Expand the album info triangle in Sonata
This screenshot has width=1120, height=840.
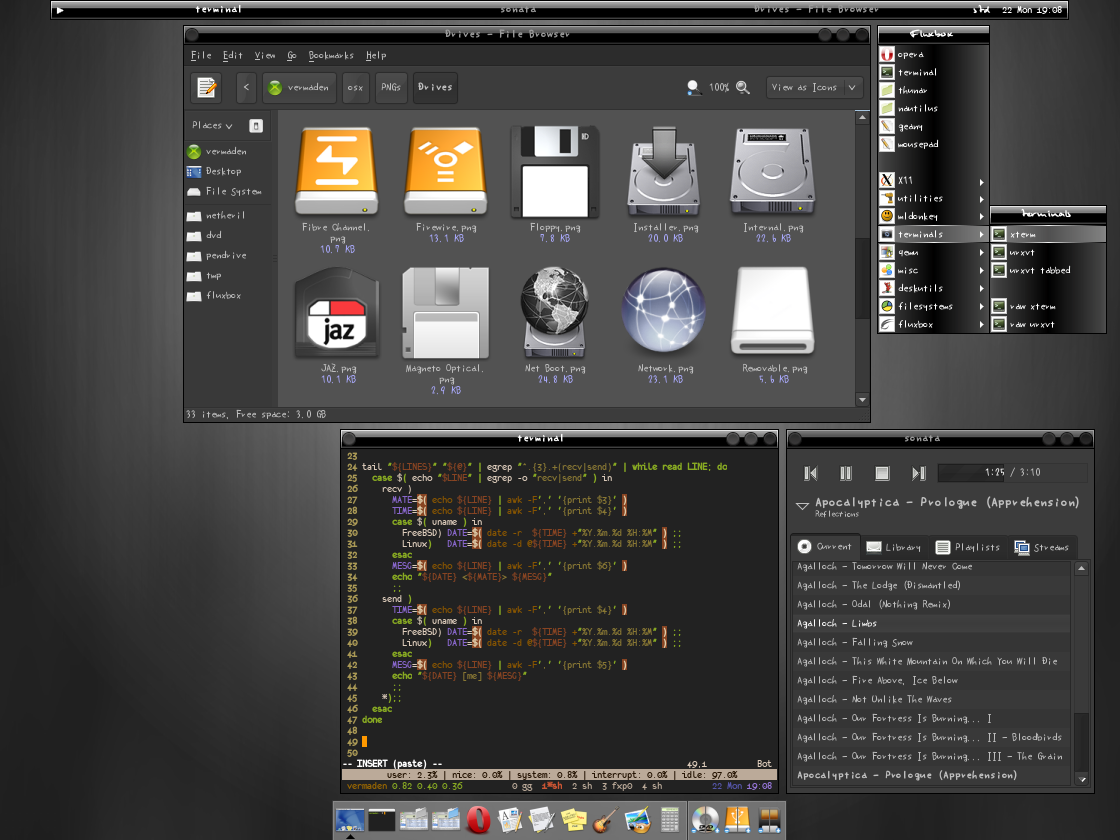(x=800, y=505)
